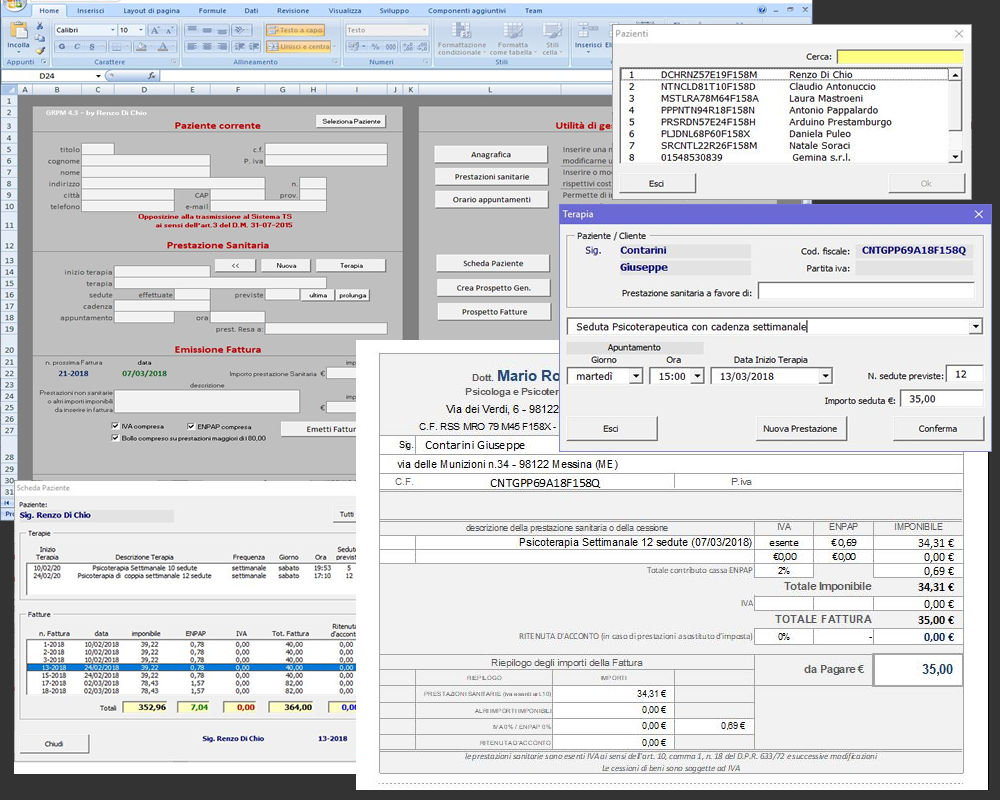Click the yellow Cerca search field
Image resolution: width=1000 pixels, height=800 pixels.
coord(899,57)
